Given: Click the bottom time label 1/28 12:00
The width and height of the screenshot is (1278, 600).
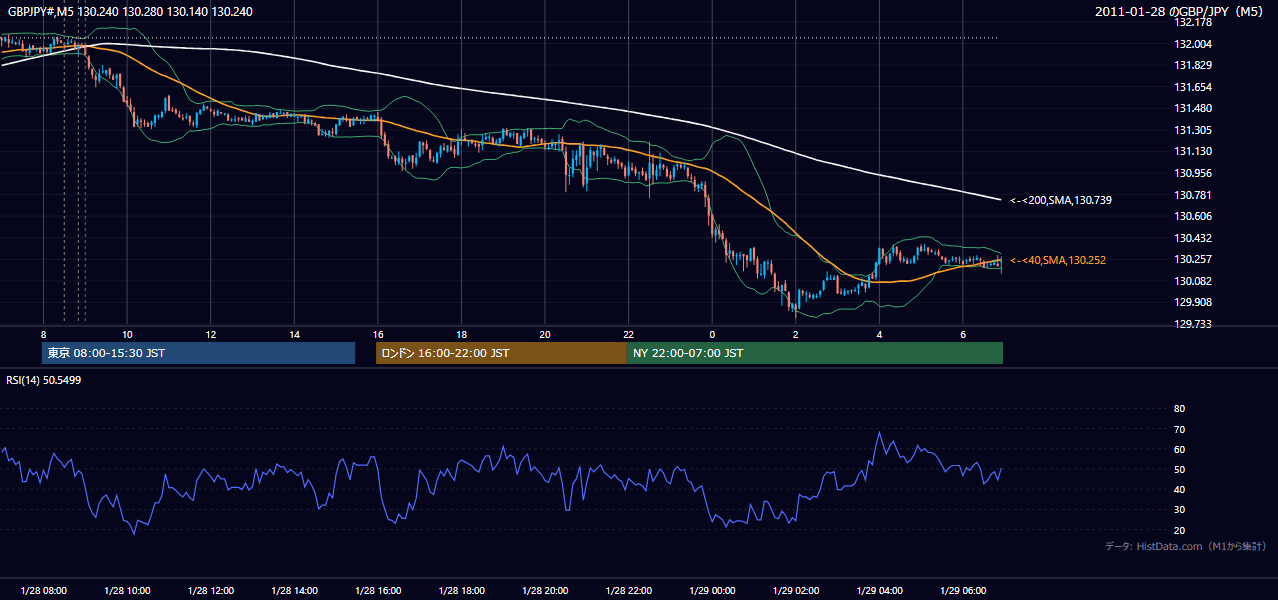Looking at the screenshot, I should 210,591.
